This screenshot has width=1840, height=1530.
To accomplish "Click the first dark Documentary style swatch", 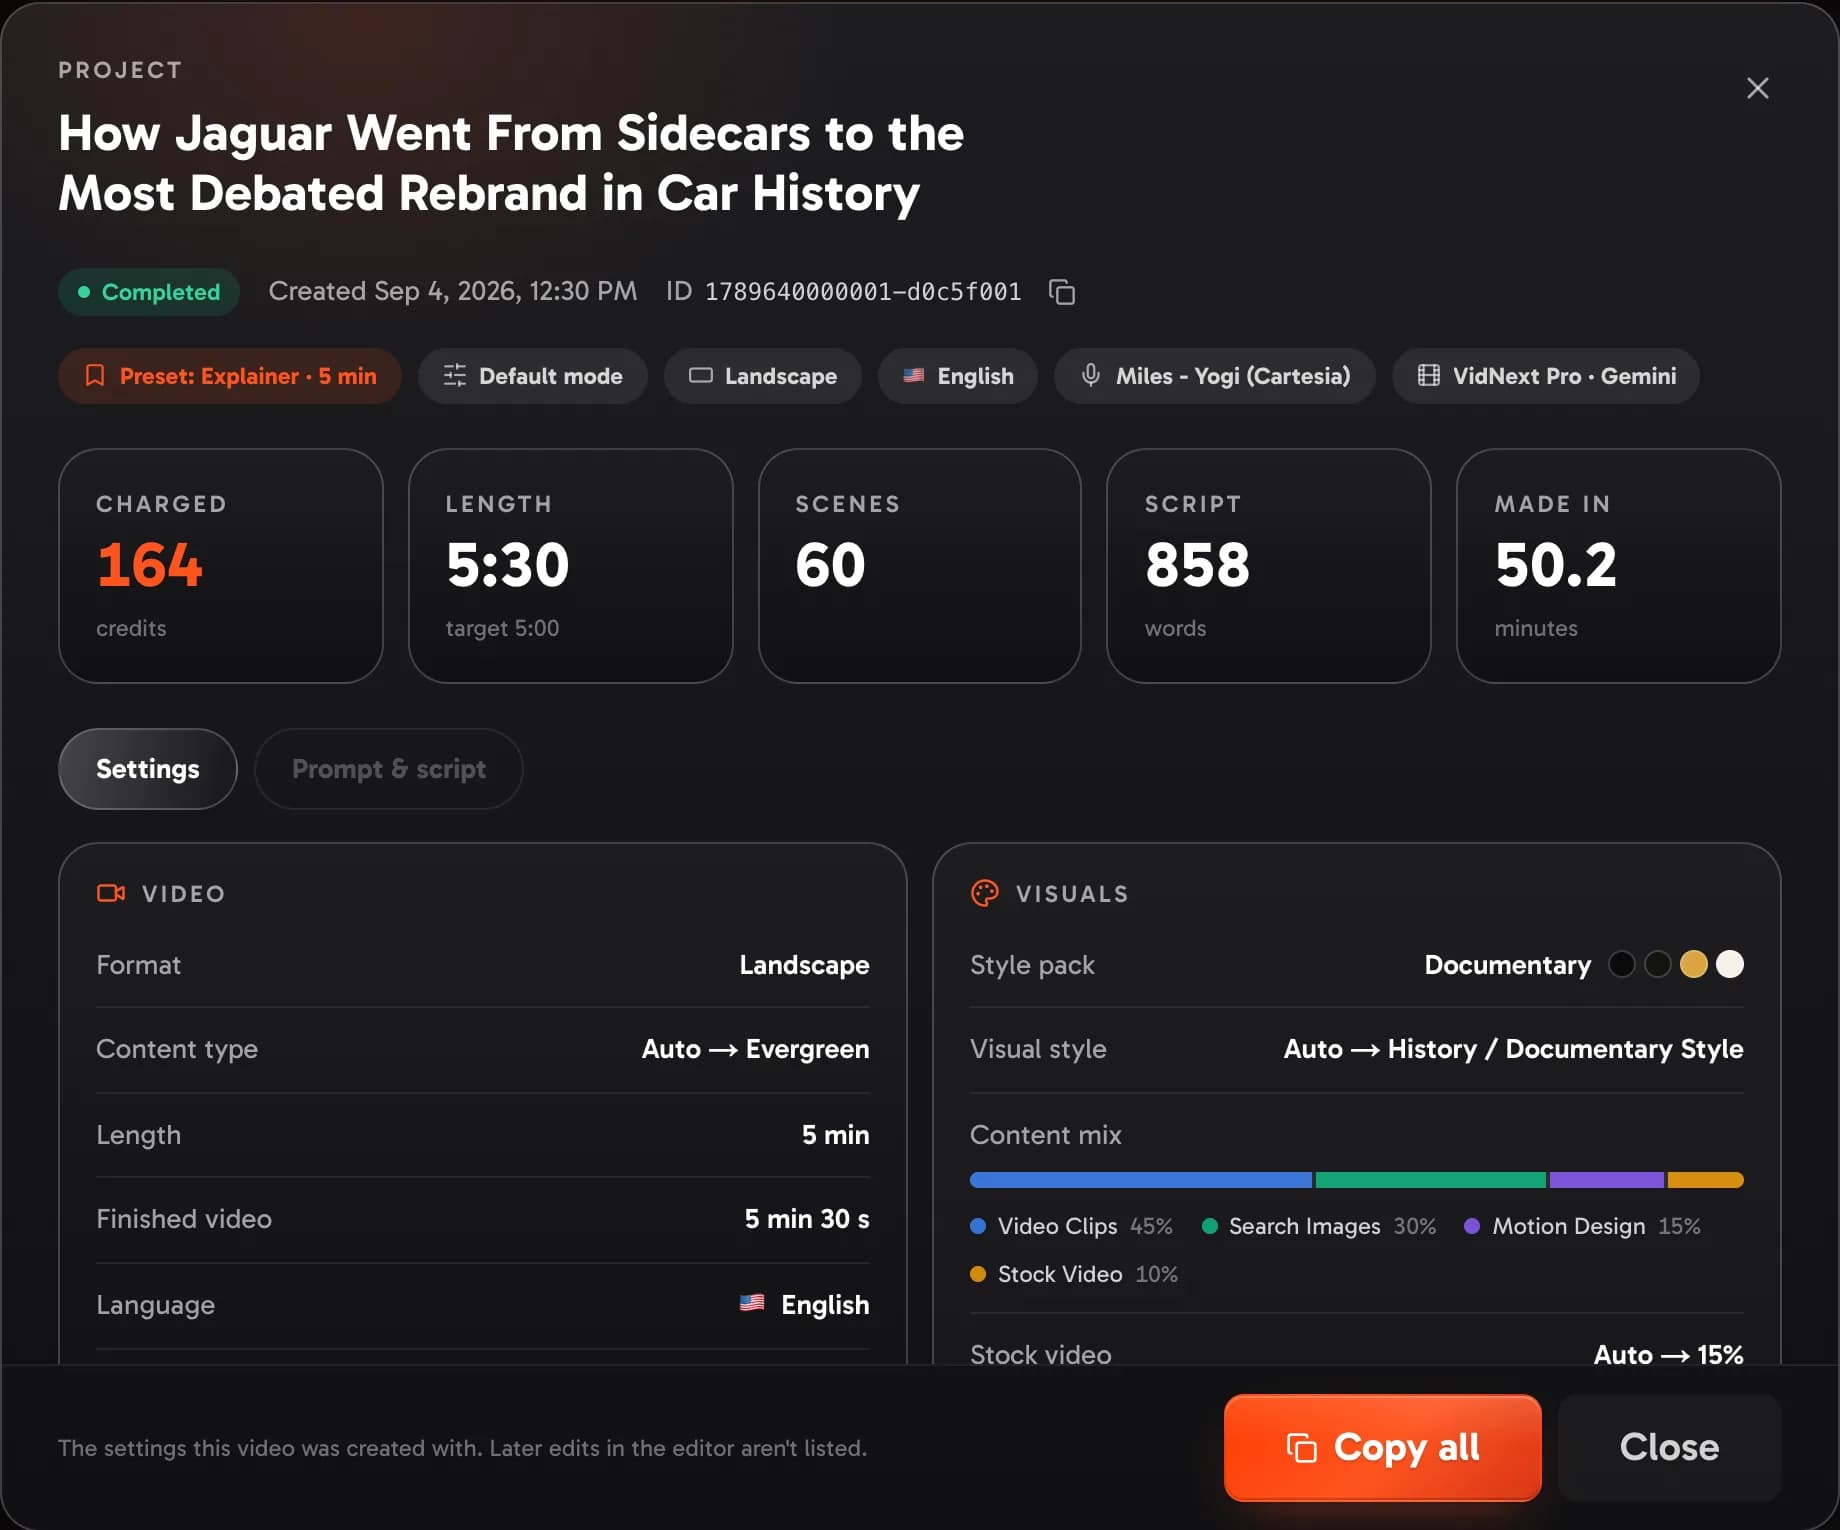I will click(x=1622, y=964).
